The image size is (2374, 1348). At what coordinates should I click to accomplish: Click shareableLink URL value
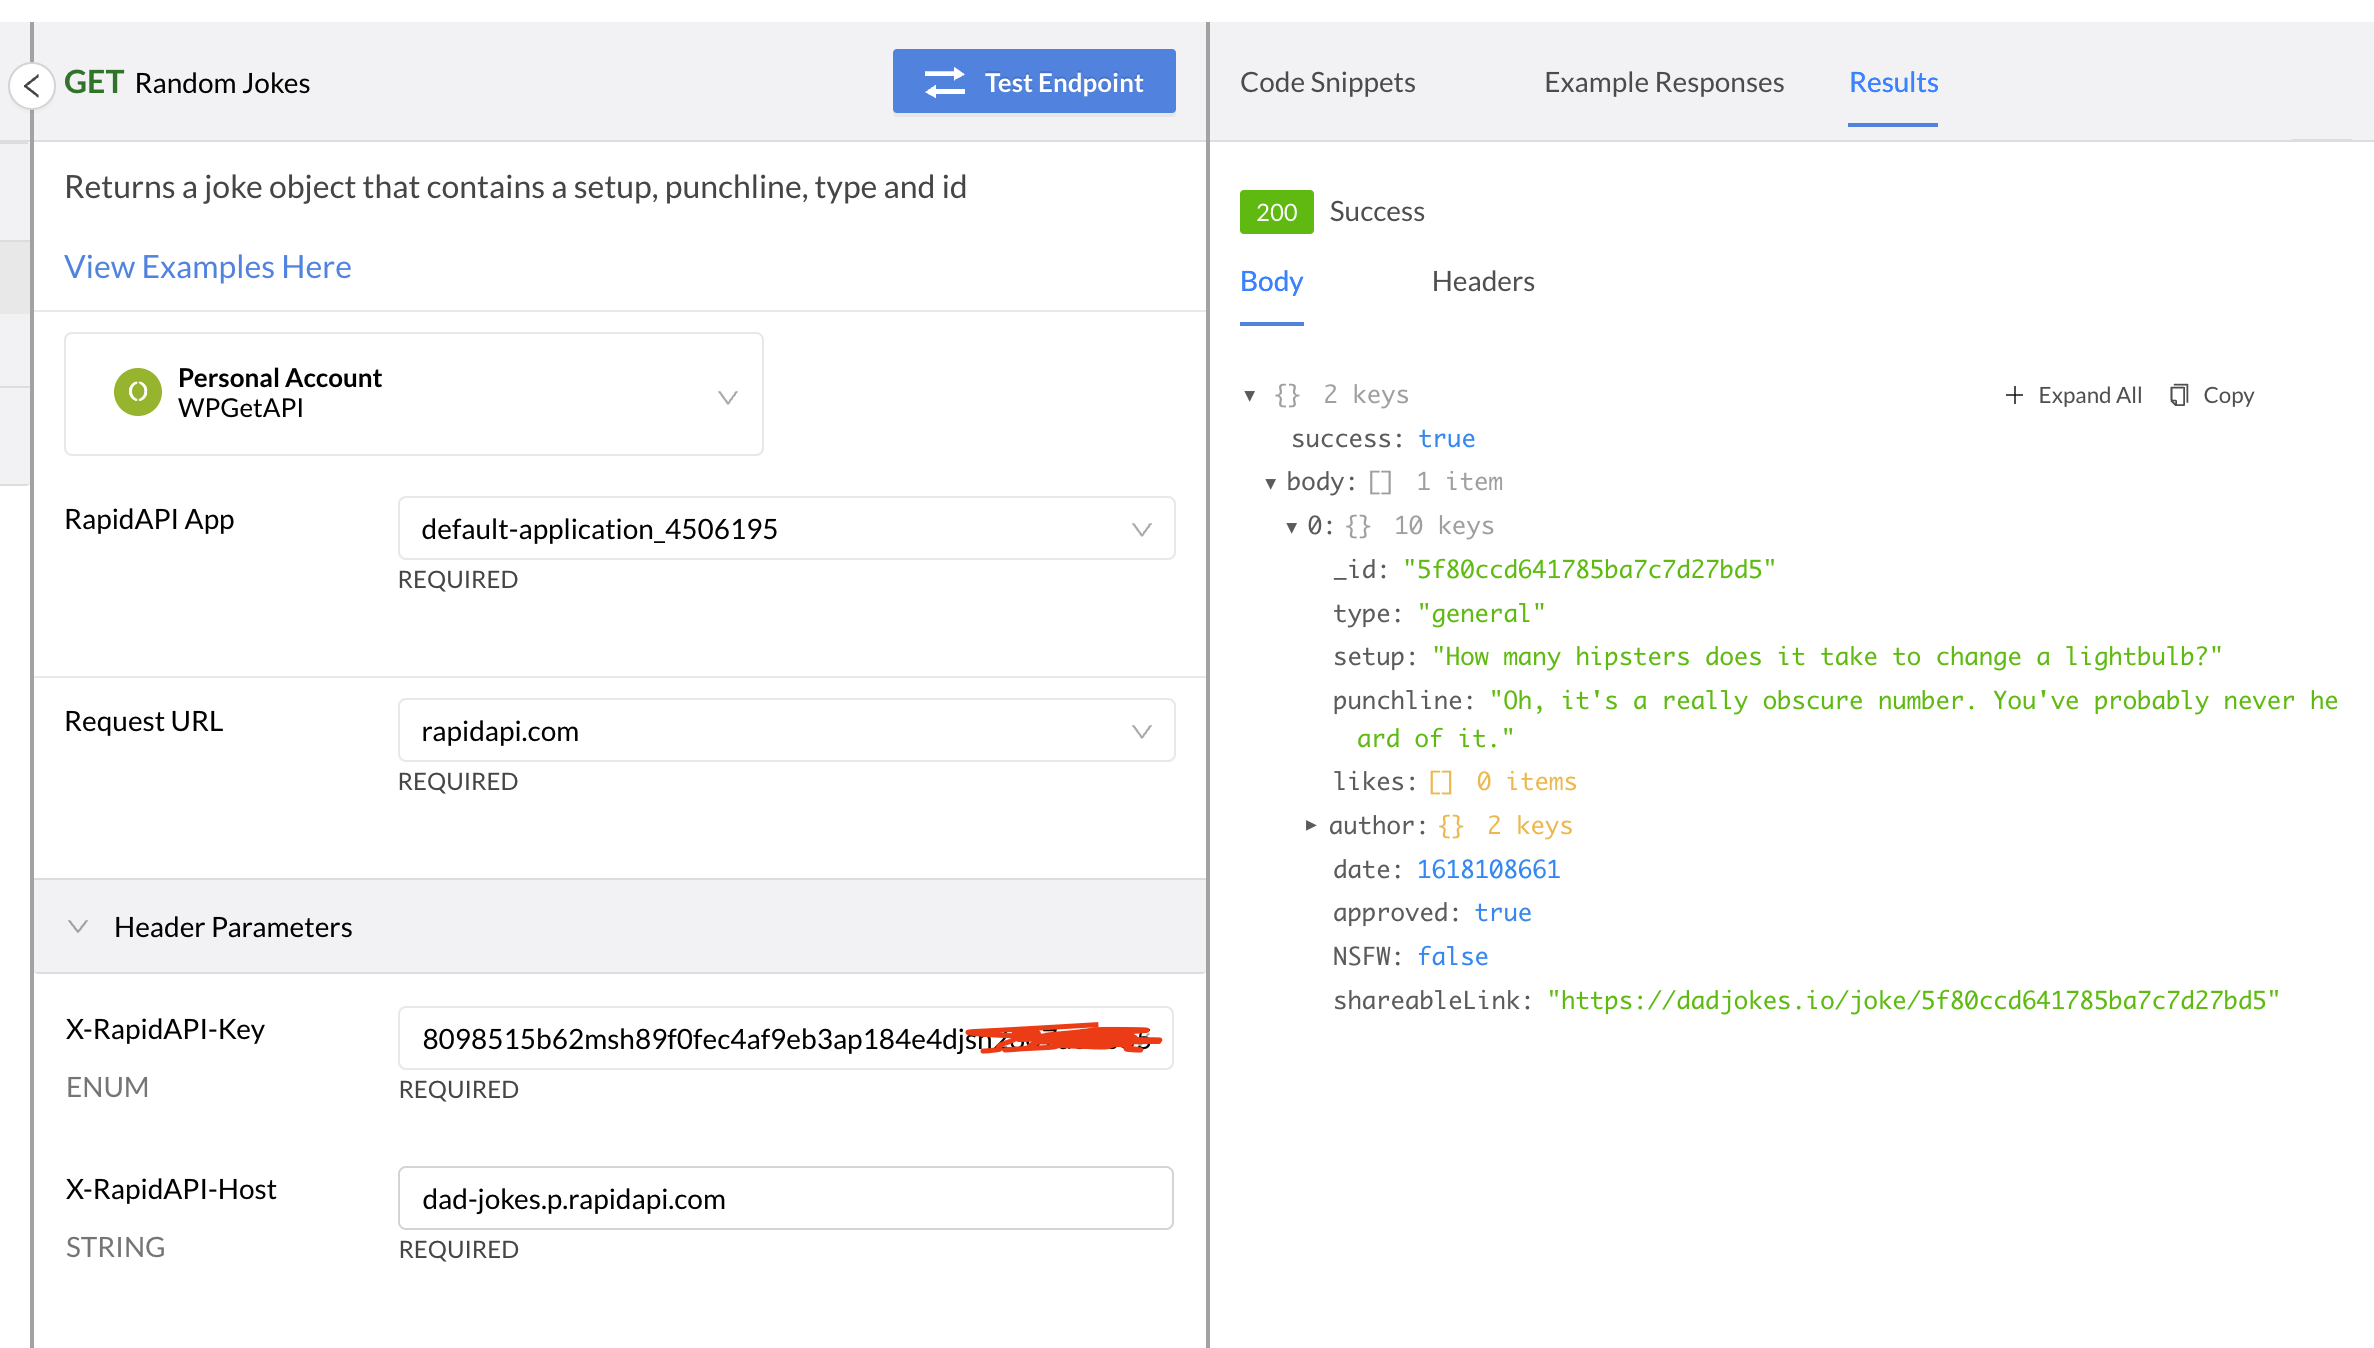[1916, 999]
